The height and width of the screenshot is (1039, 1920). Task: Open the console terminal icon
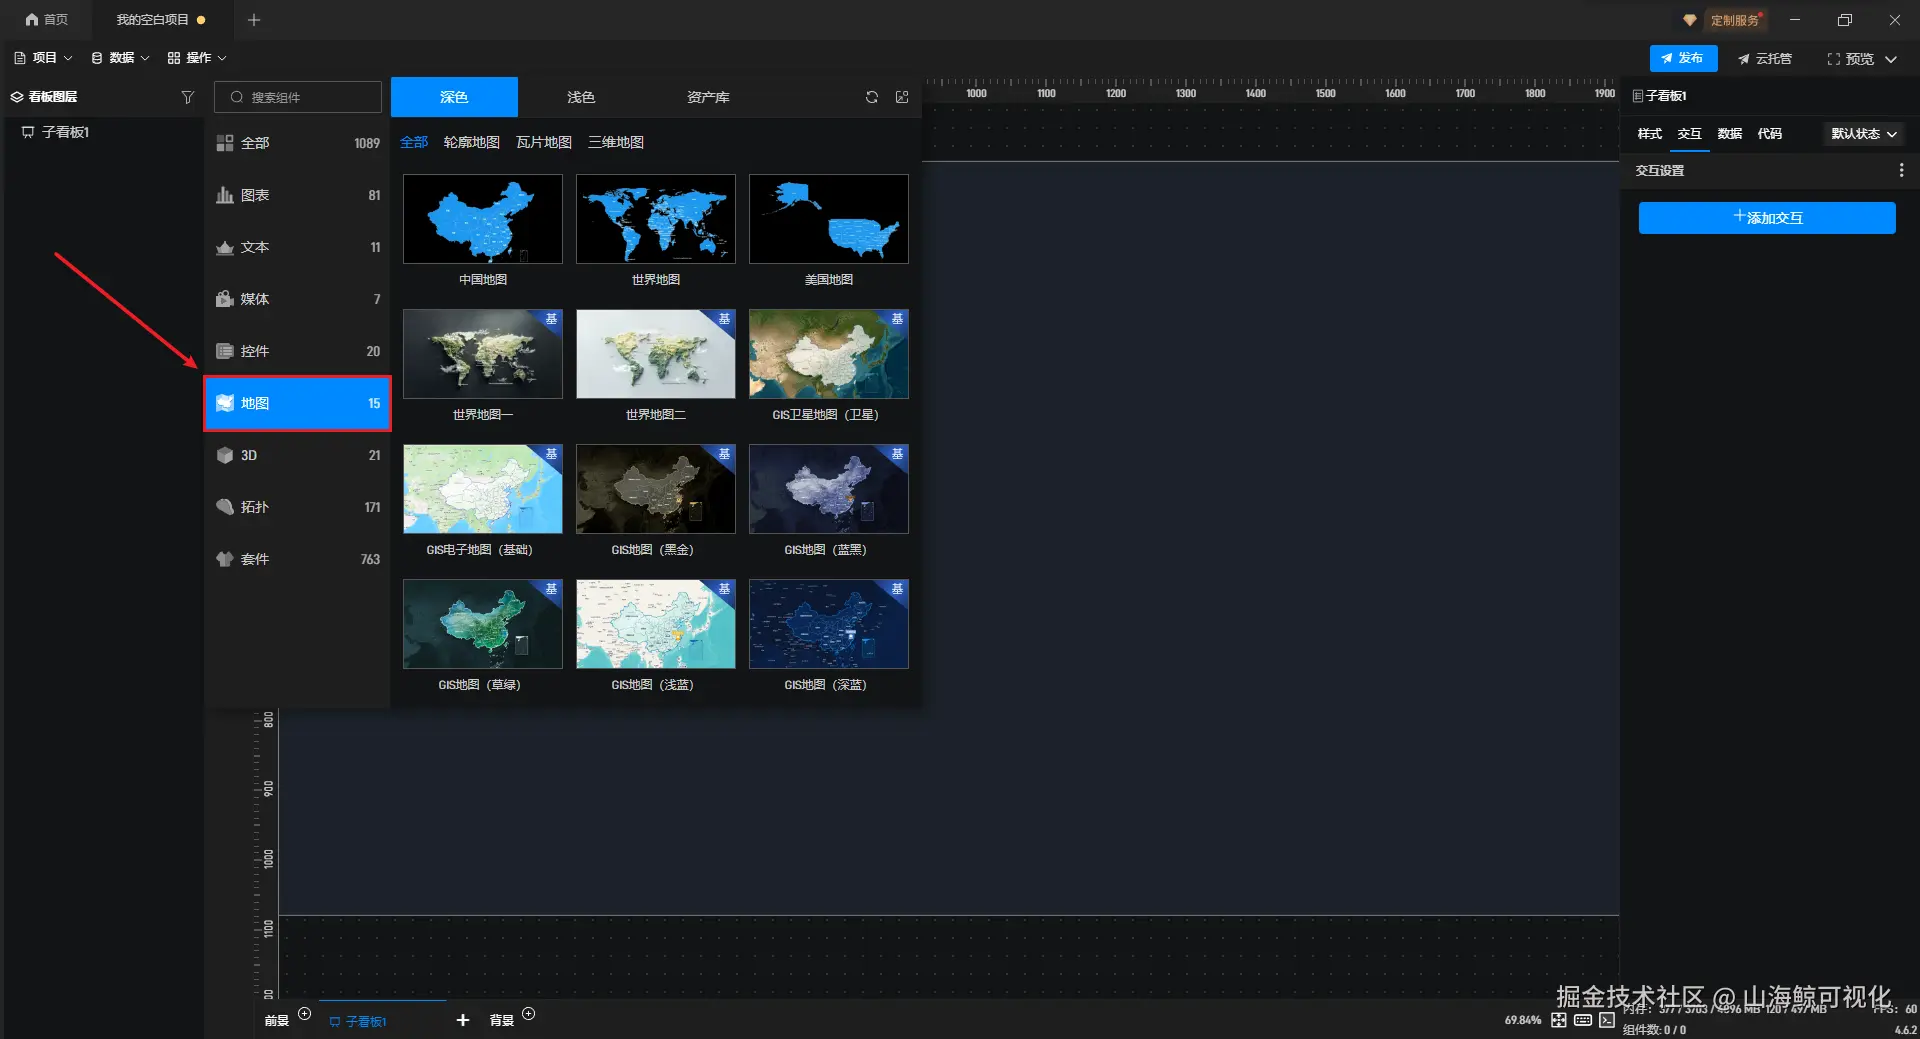(x=1607, y=1020)
